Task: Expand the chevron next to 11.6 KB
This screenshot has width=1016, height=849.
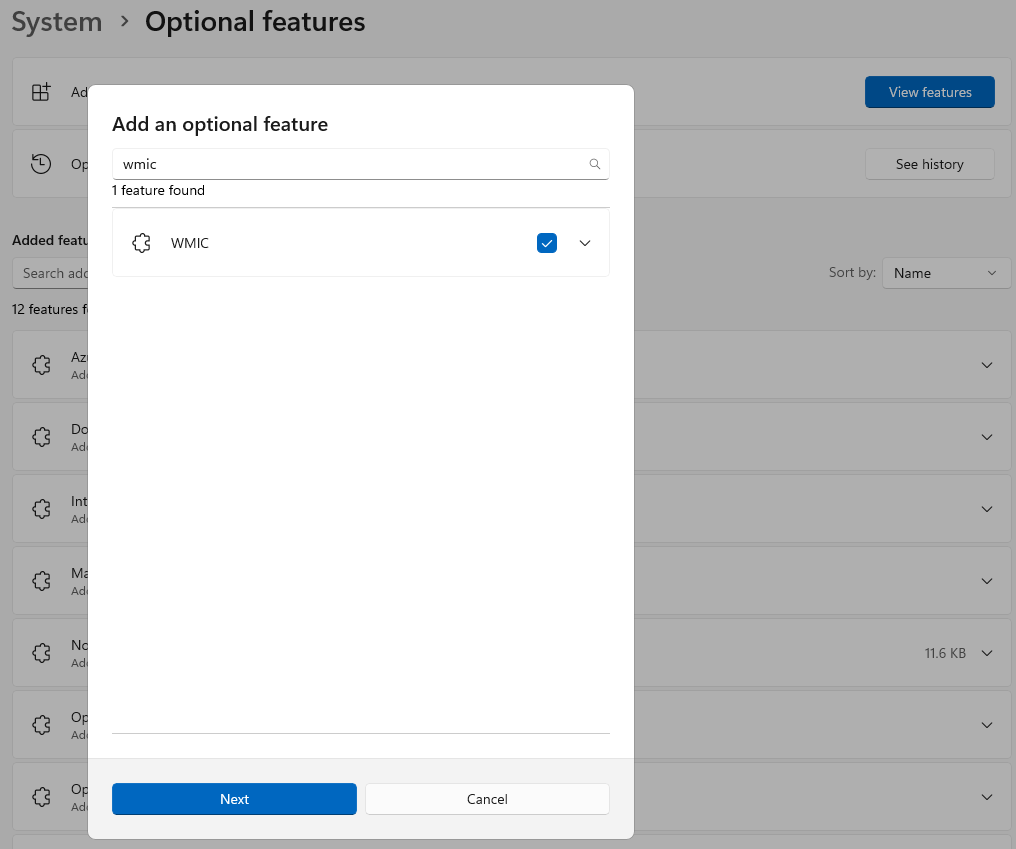Action: click(x=987, y=653)
